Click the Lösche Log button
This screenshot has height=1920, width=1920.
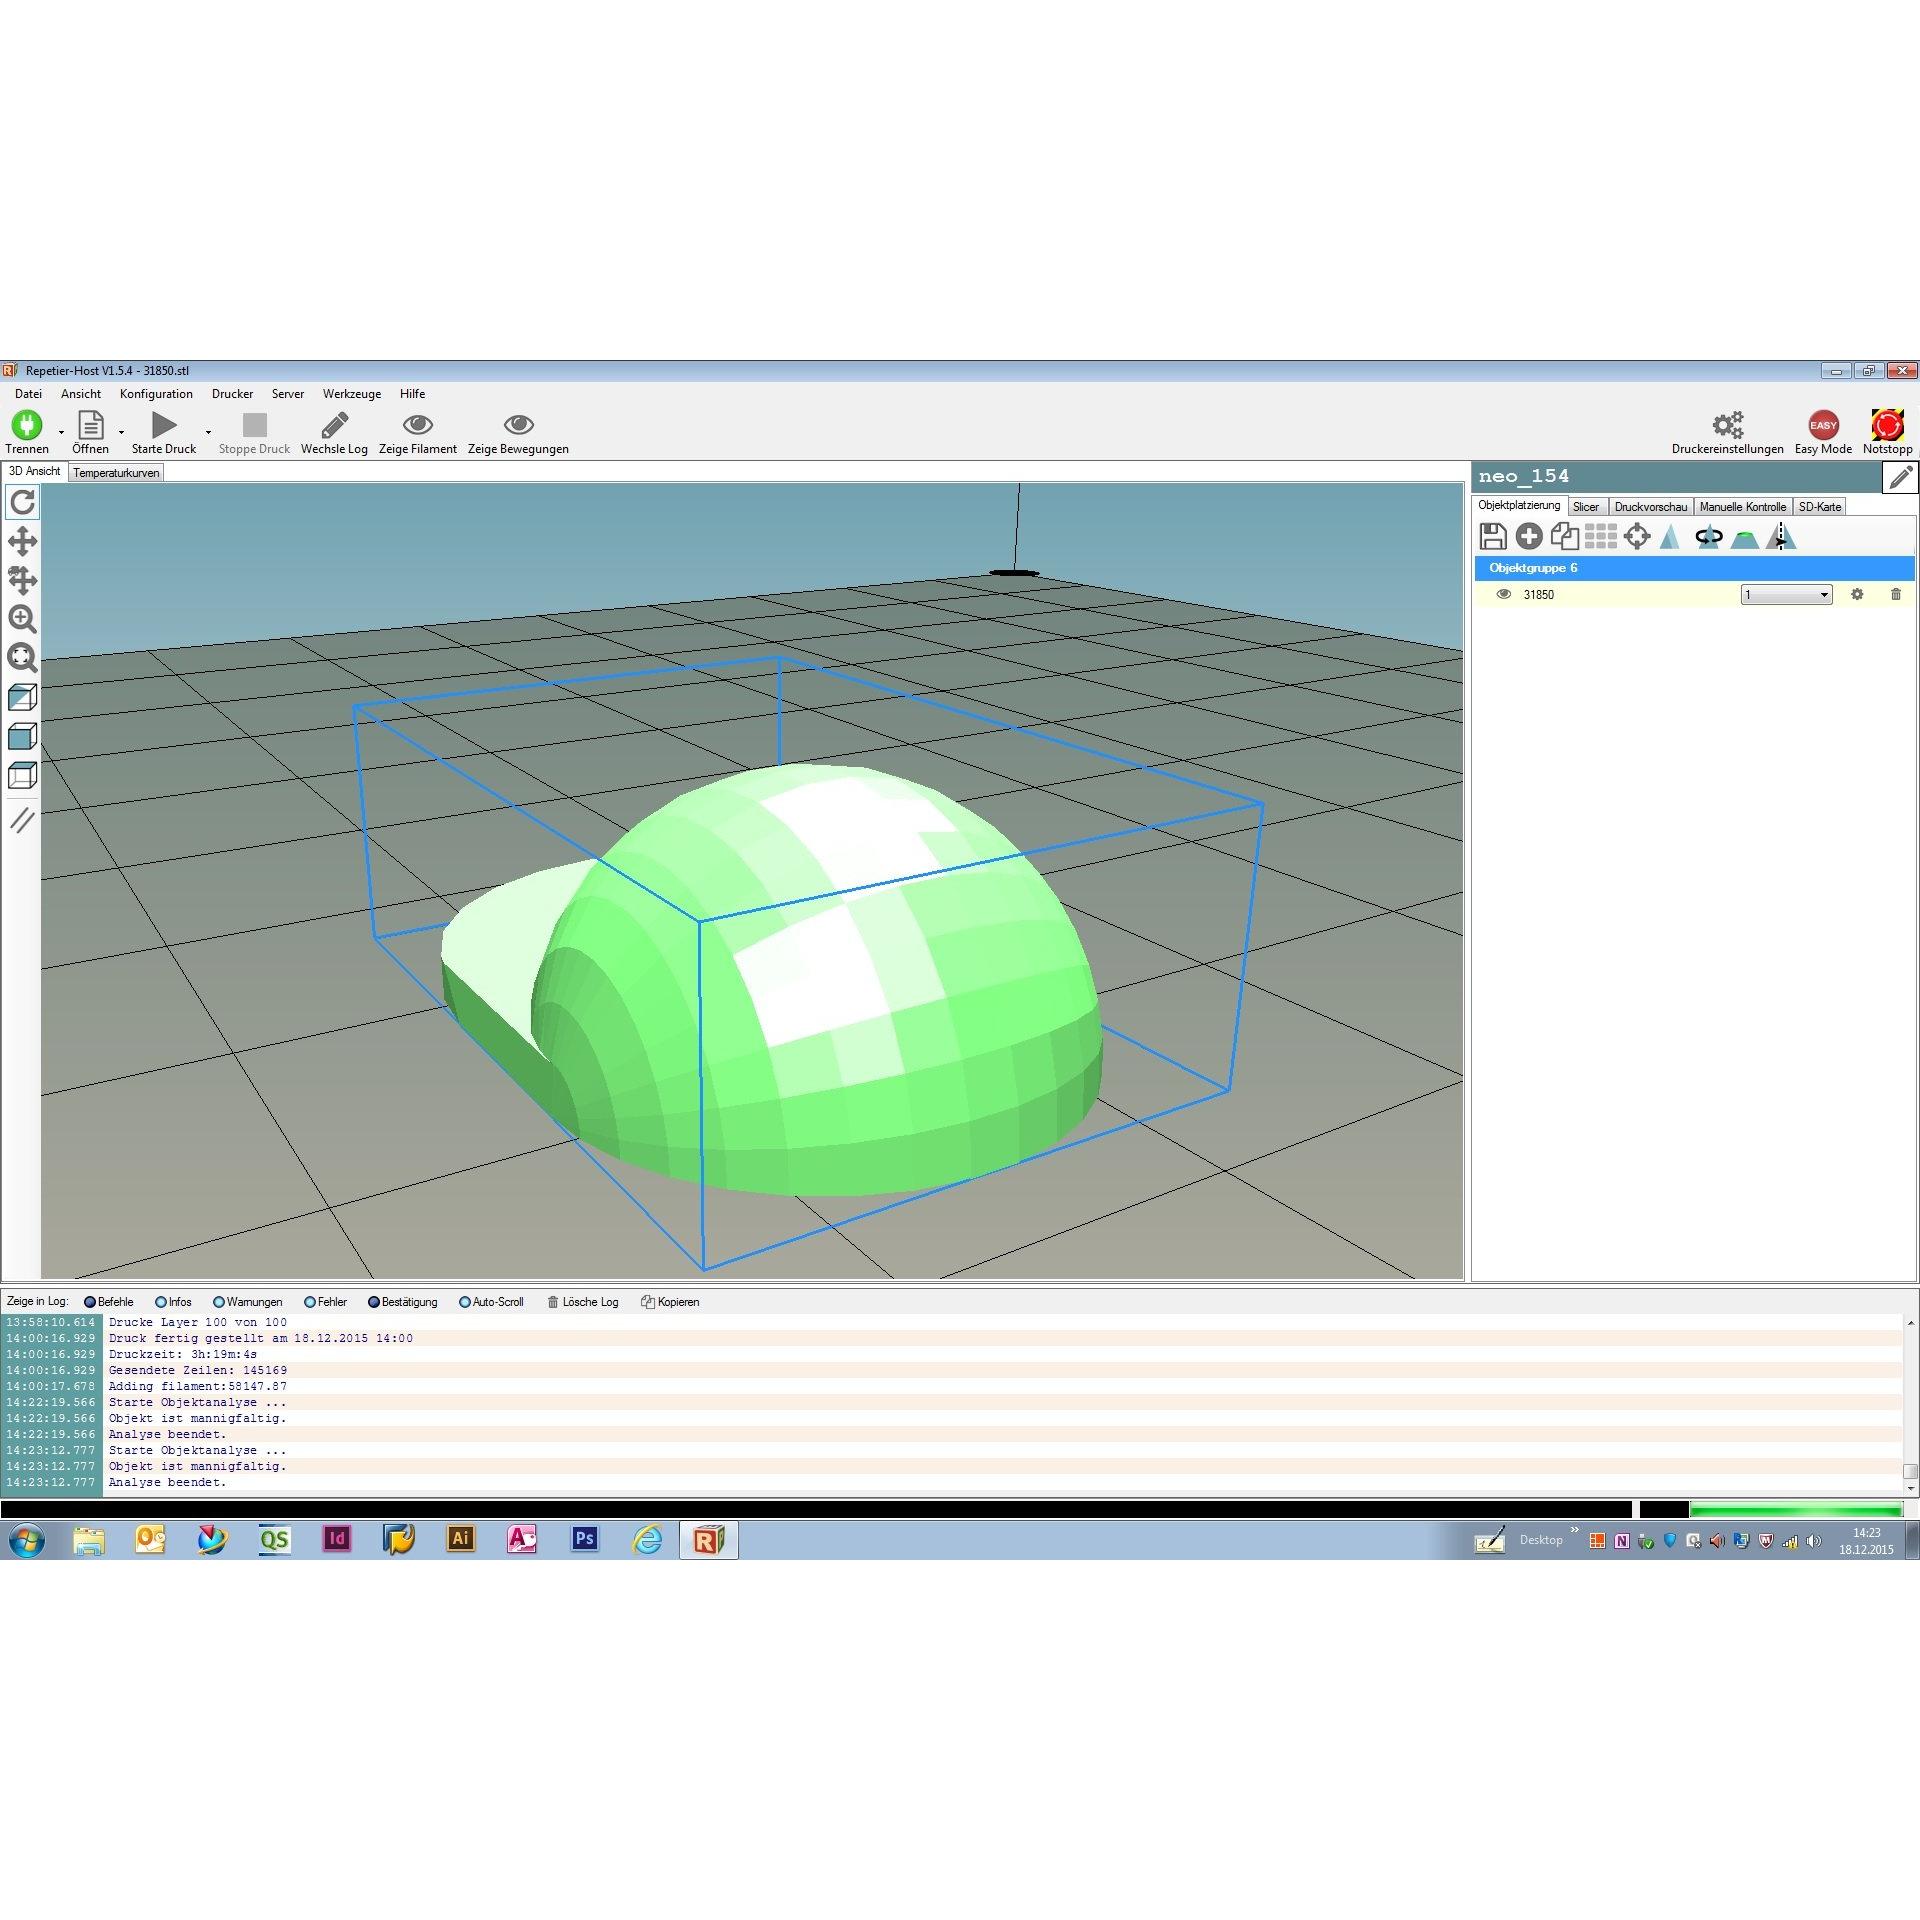583,1302
